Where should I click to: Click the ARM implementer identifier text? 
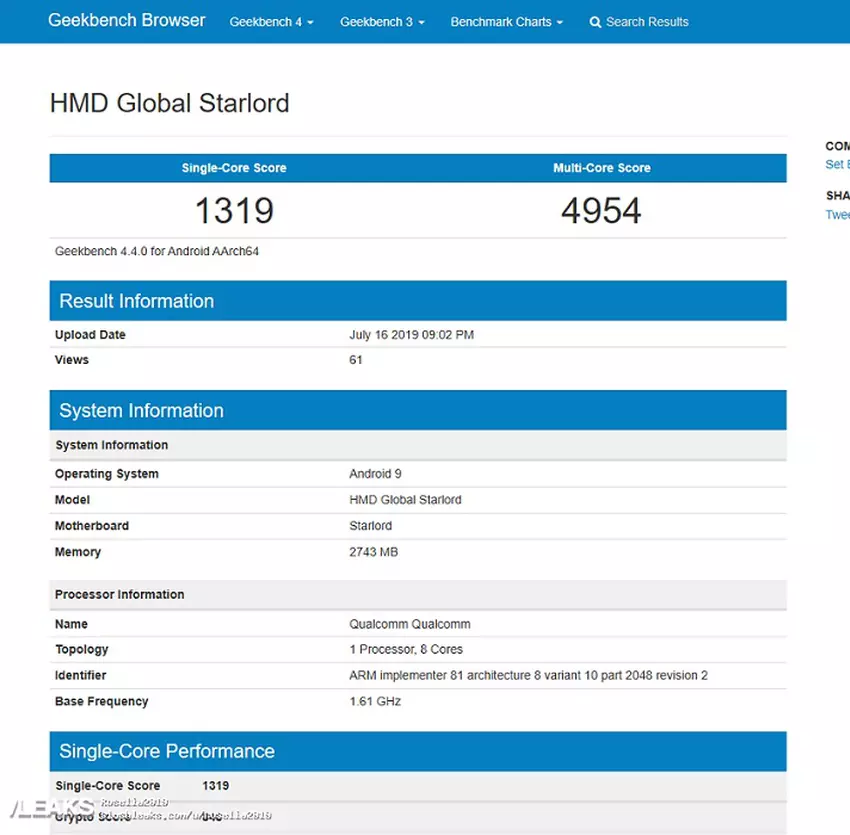528,676
